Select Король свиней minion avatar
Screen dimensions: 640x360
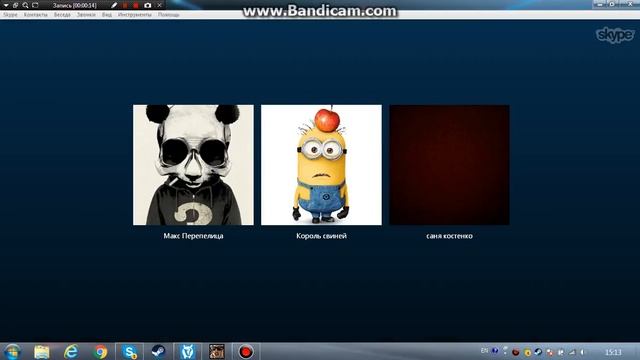[x=322, y=165]
